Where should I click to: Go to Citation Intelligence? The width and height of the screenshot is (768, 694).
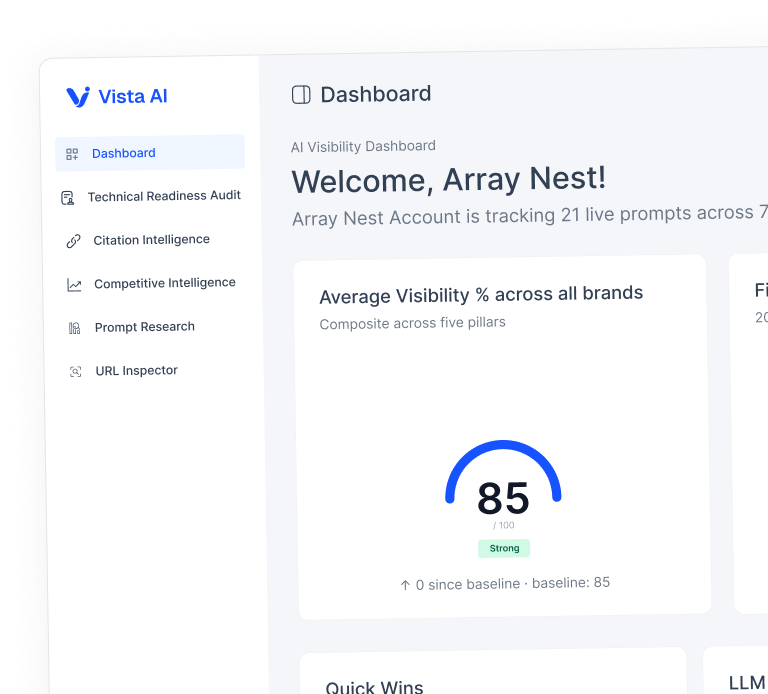151,239
